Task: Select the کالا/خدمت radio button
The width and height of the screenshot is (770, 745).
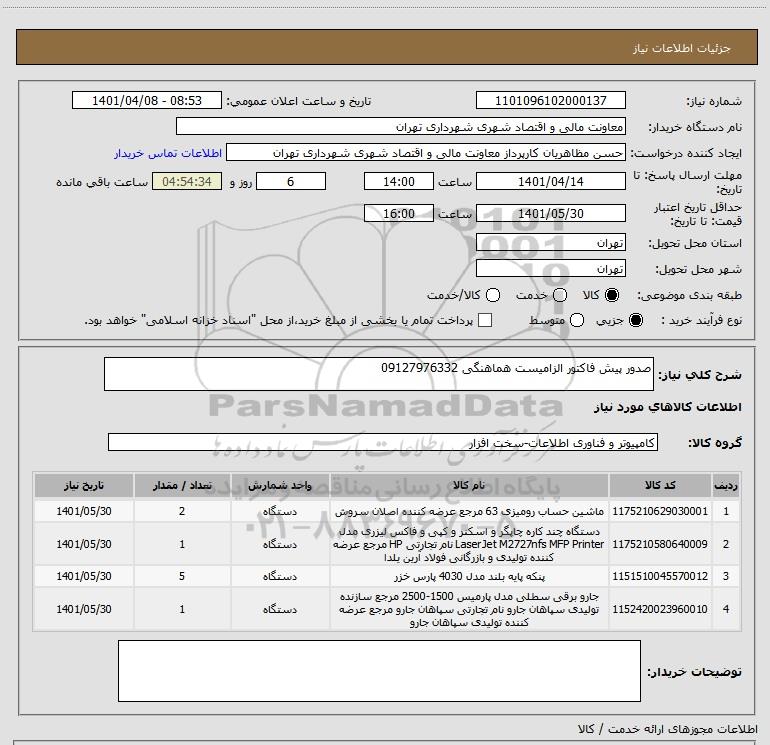Action: click(x=493, y=295)
